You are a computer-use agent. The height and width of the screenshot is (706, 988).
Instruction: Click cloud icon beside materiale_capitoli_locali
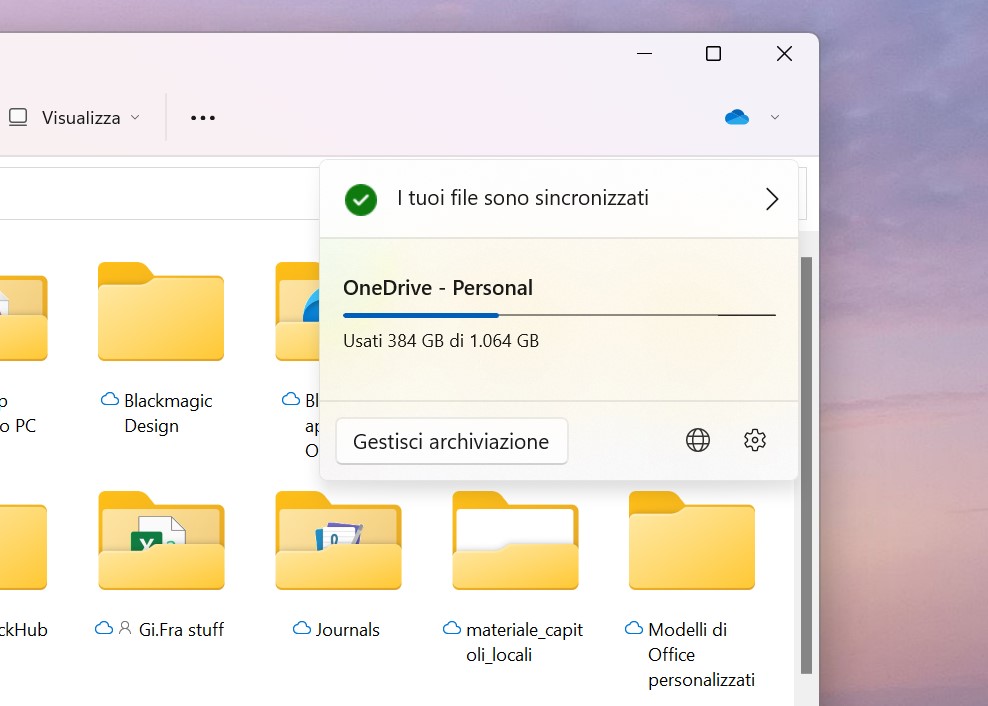pos(452,628)
